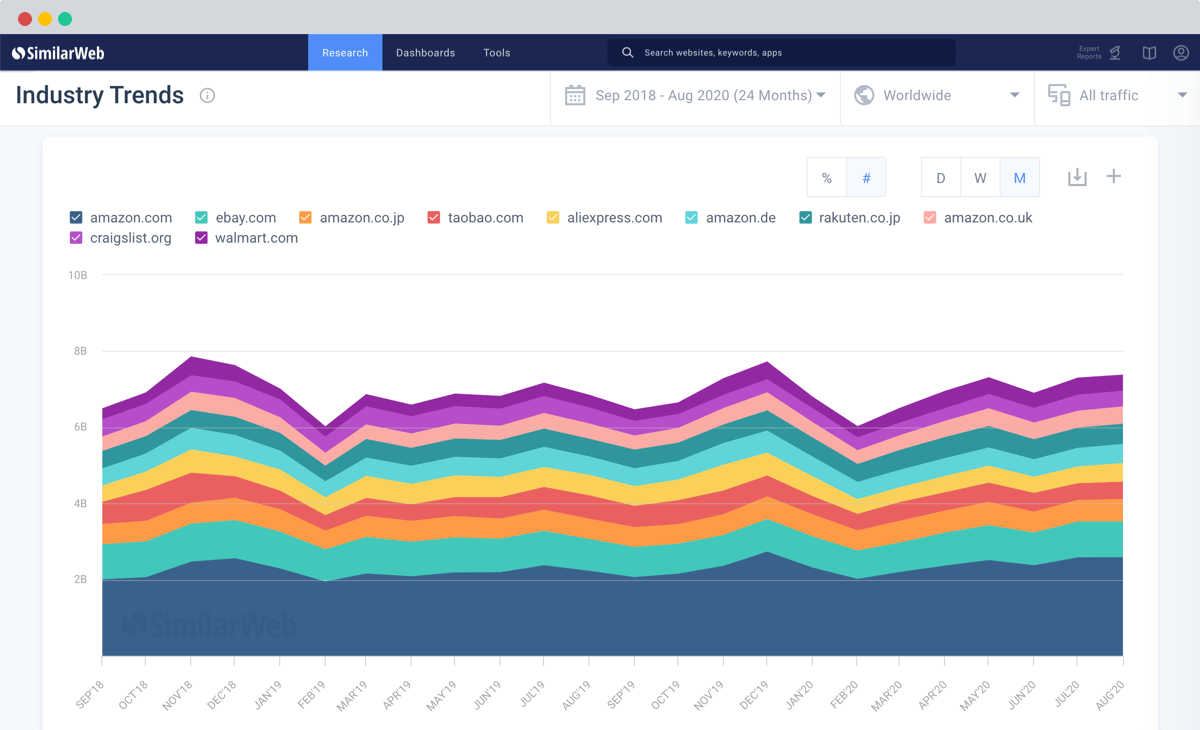
Task: Click the globe icon
Action: click(x=864, y=95)
